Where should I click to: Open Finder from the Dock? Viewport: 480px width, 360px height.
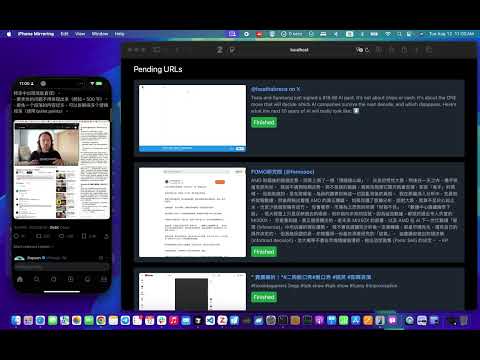click(x=16, y=321)
